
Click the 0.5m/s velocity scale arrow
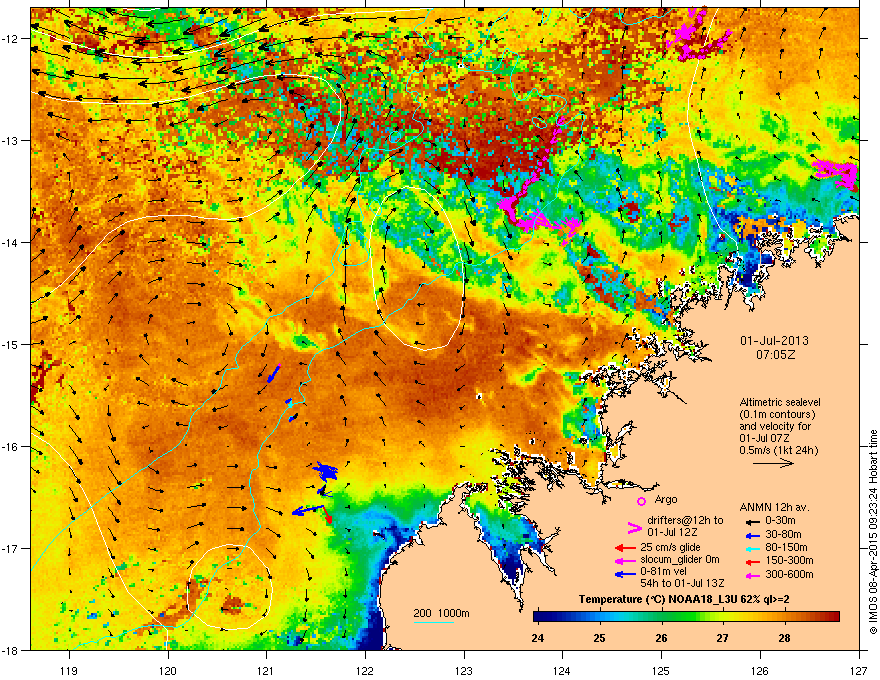pos(773,463)
